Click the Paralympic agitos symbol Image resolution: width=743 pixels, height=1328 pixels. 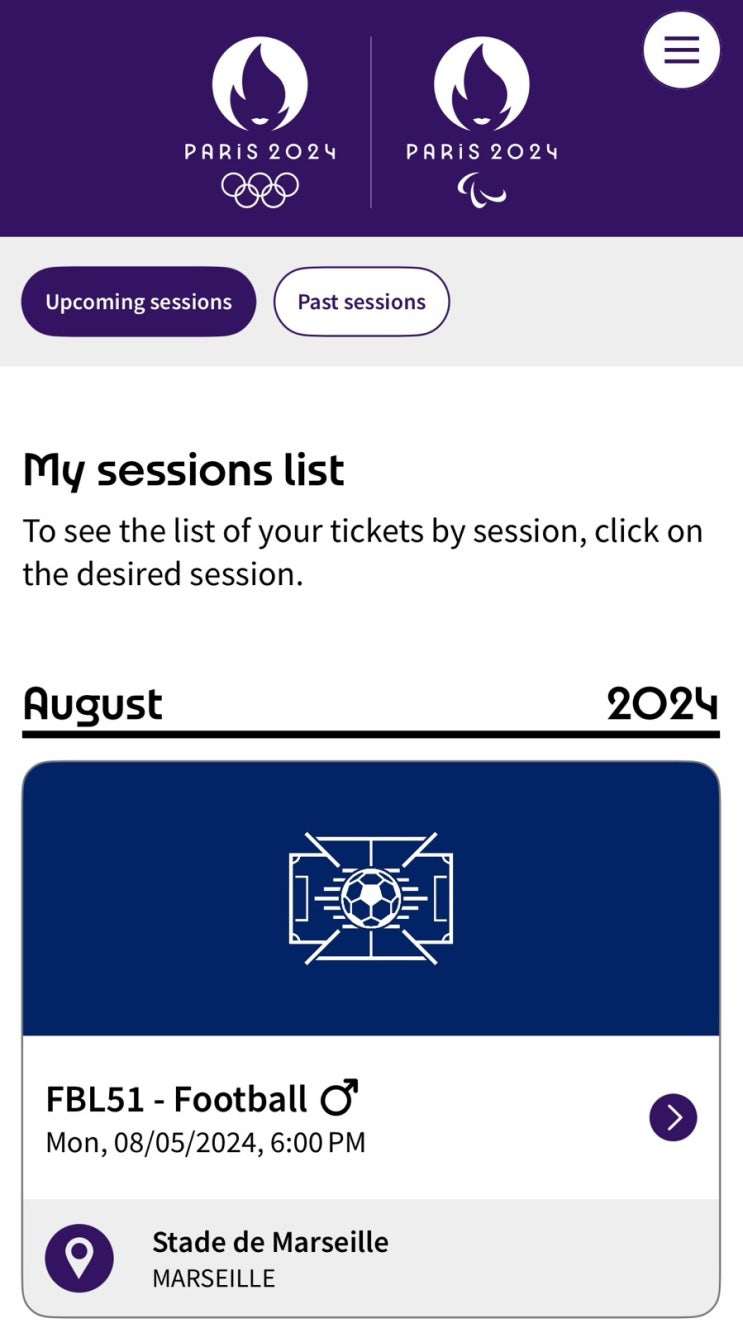482,189
